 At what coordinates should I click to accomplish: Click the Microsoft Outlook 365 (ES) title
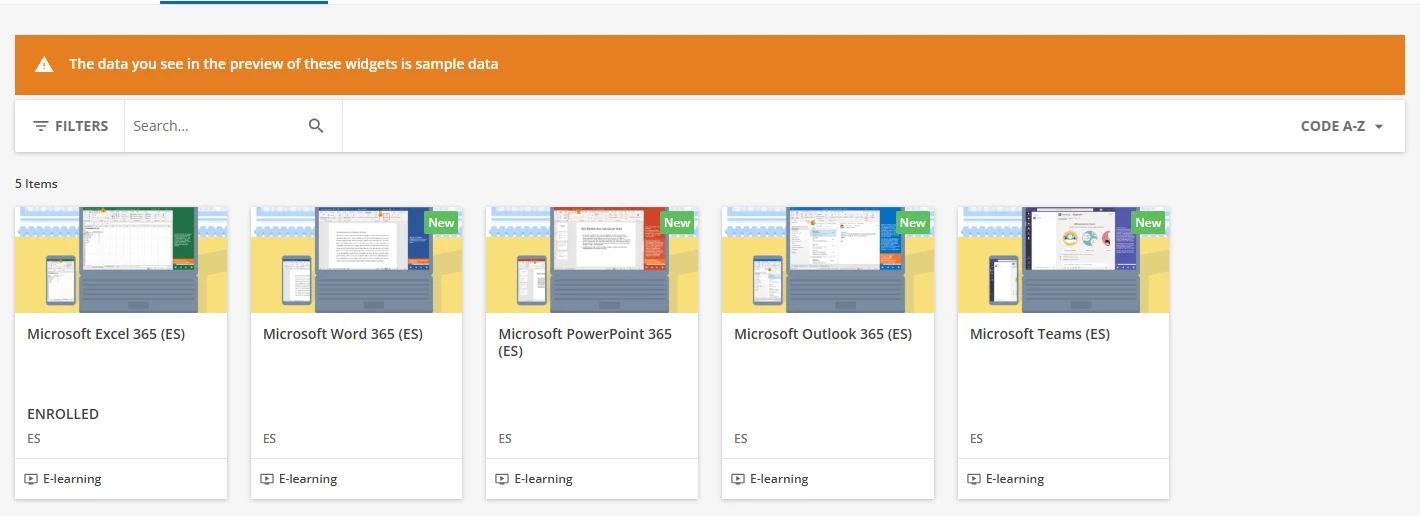[x=823, y=334]
